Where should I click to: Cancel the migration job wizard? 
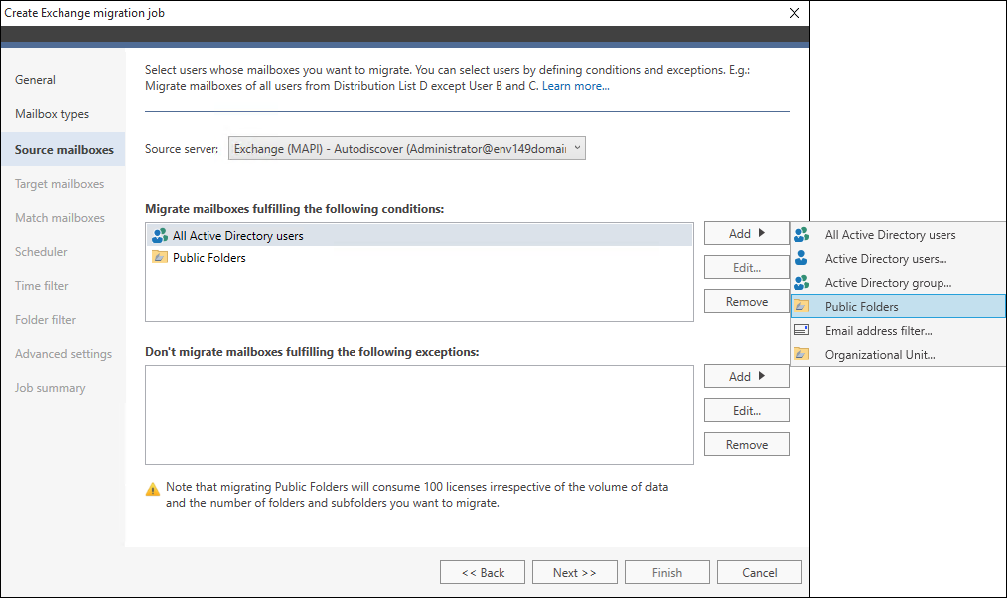tap(759, 572)
